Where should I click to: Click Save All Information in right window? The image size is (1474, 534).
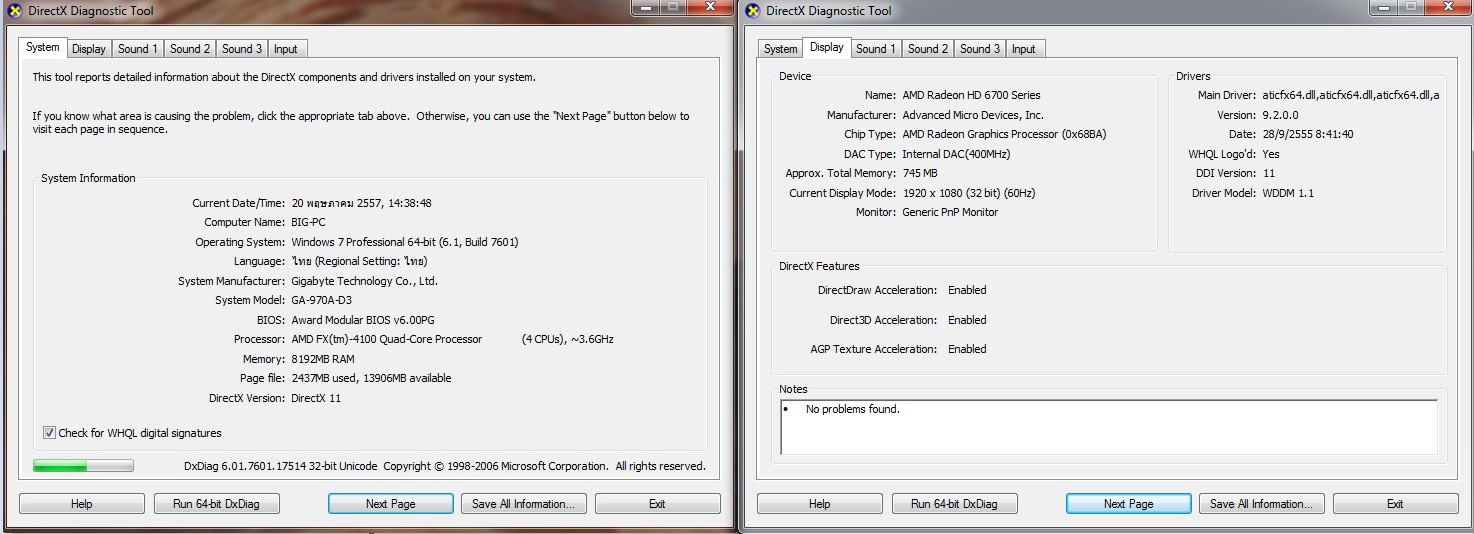tap(1262, 504)
